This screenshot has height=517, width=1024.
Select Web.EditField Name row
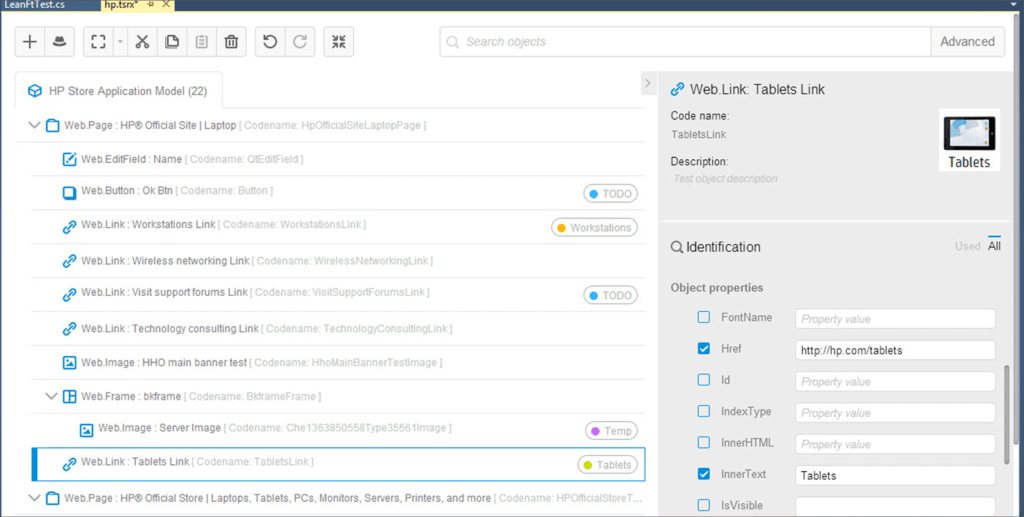pyautogui.click(x=338, y=159)
